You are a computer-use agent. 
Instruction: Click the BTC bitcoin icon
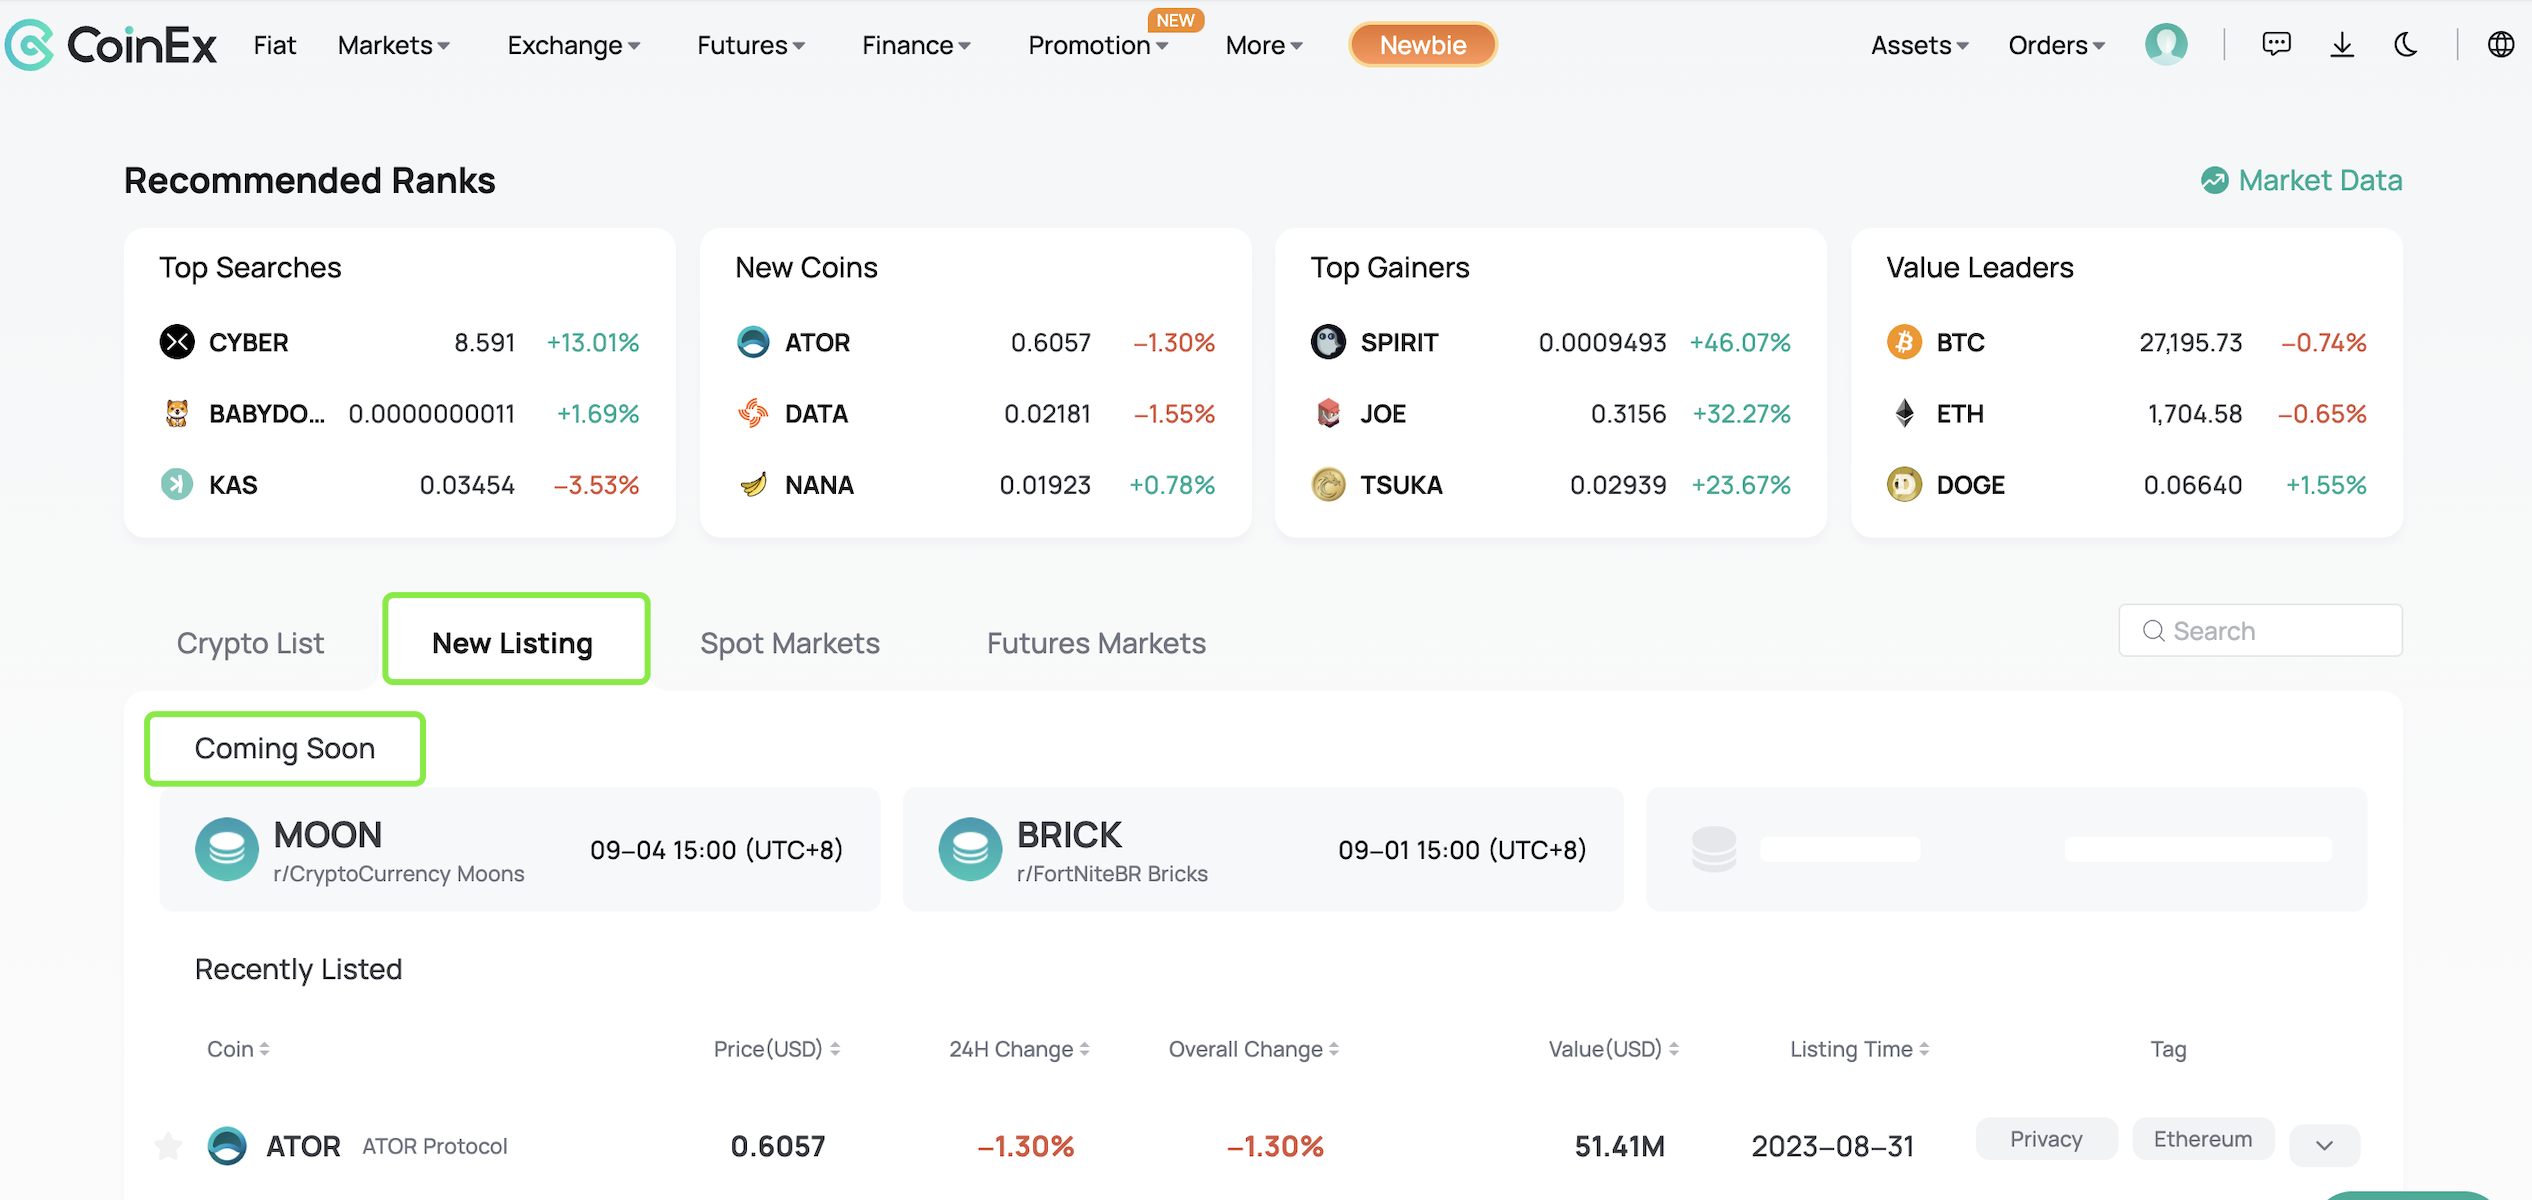pos(1904,342)
